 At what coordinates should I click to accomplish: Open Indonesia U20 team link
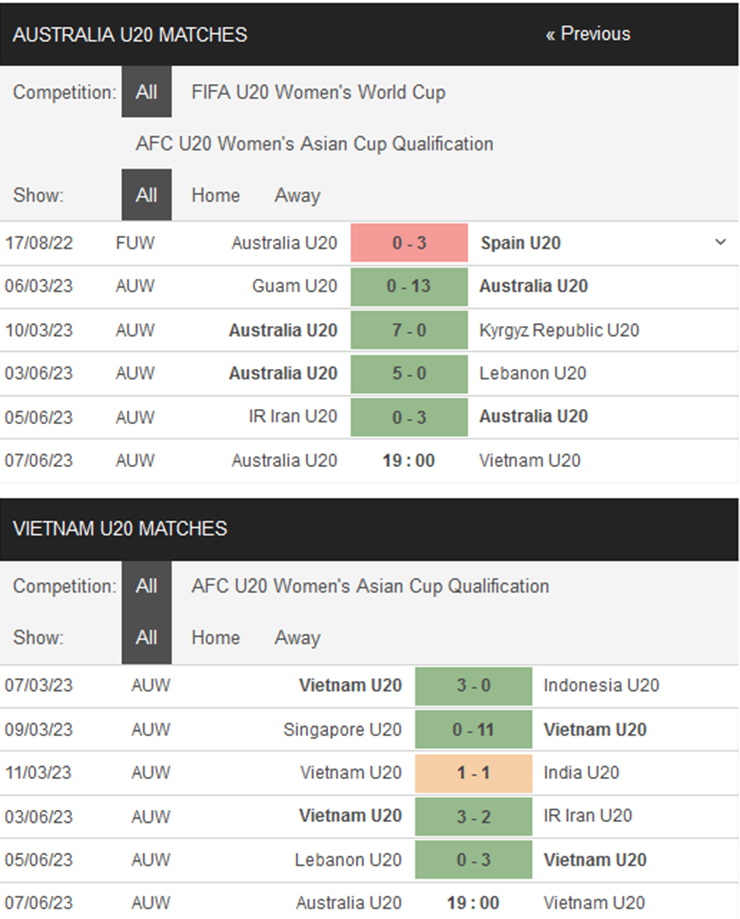pyautogui.click(x=601, y=685)
